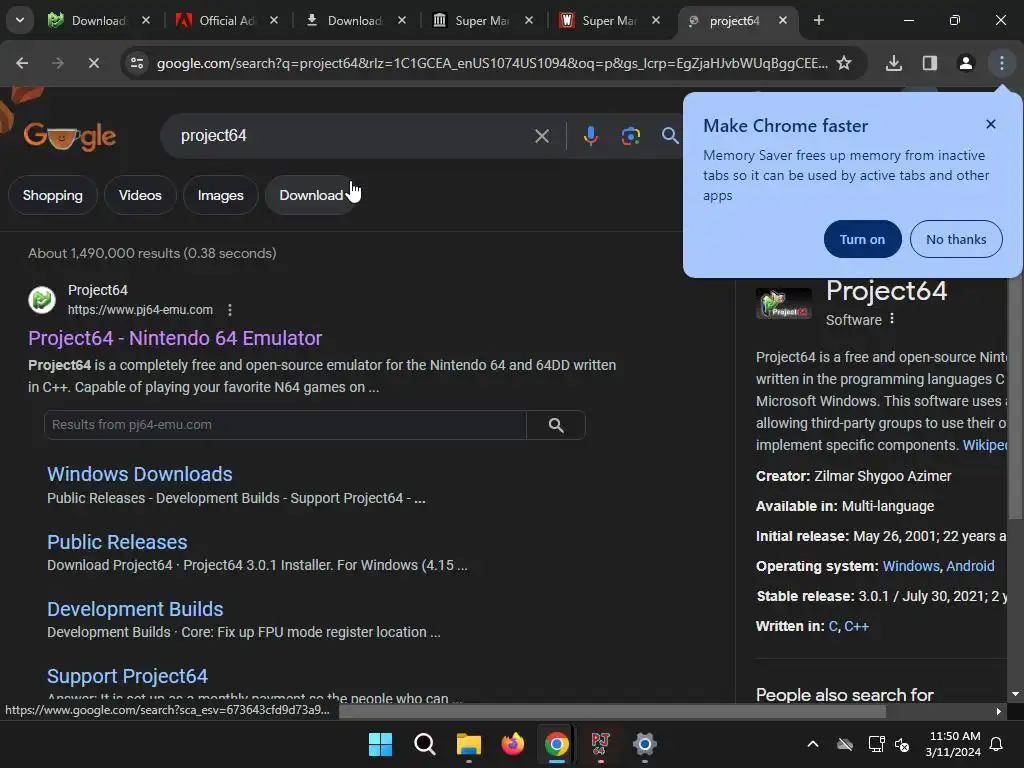Open options for the pj64-emu.com result
The width and height of the screenshot is (1024, 768).
point(229,310)
